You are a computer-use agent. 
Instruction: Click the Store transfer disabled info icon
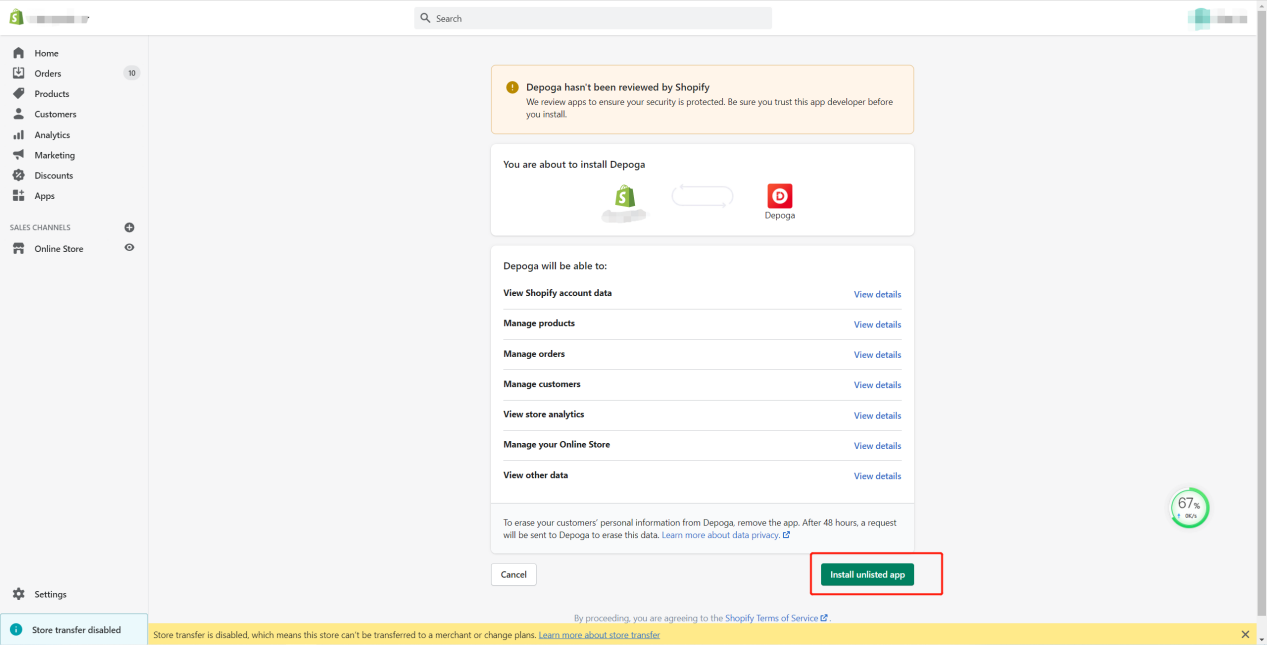(16, 630)
